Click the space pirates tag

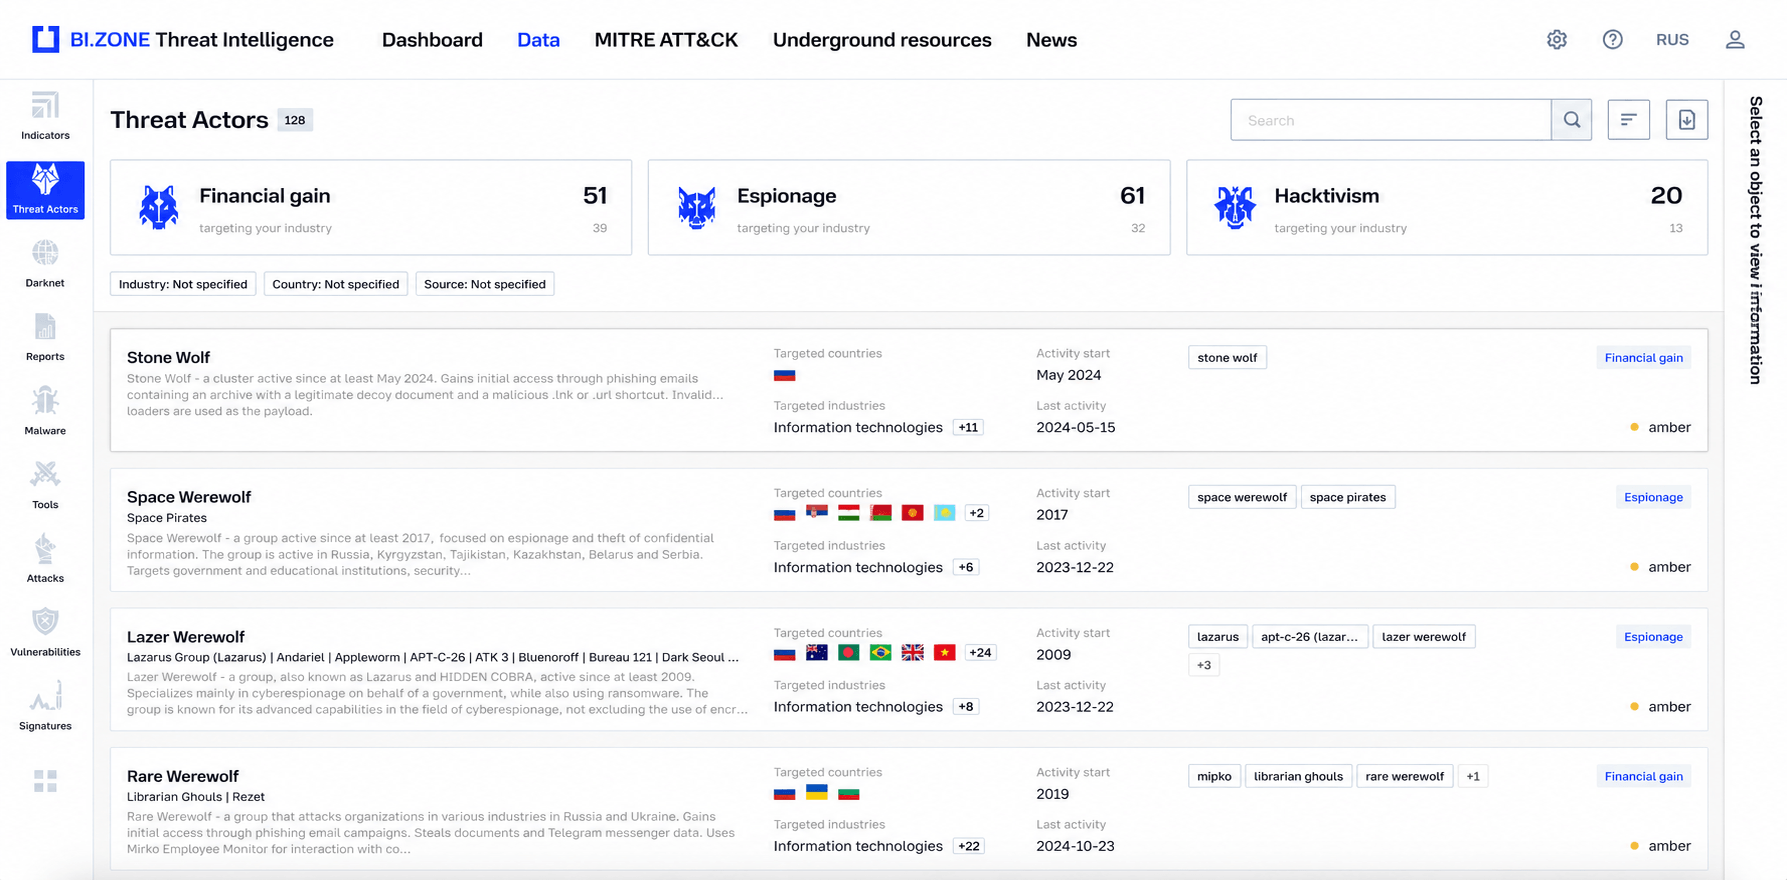coord(1348,497)
